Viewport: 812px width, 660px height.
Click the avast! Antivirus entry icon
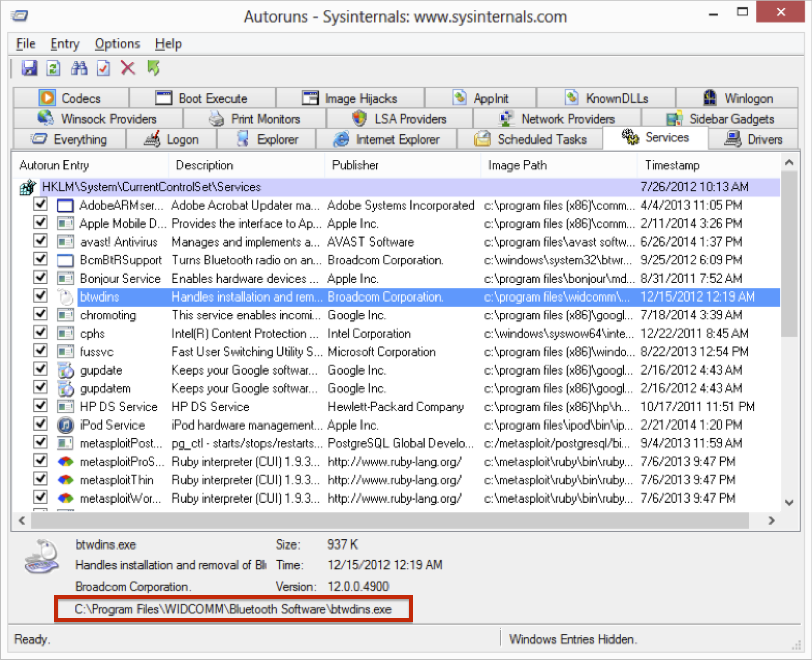pos(65,242)
